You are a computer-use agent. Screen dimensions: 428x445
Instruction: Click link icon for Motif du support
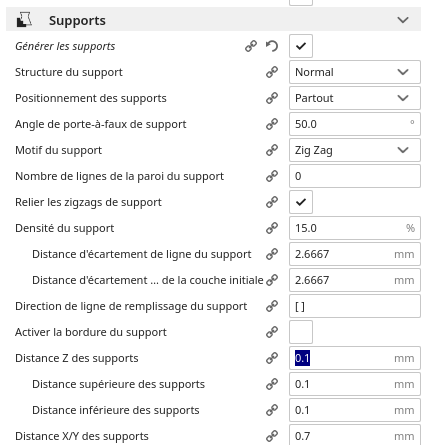[x=272, y=150]
